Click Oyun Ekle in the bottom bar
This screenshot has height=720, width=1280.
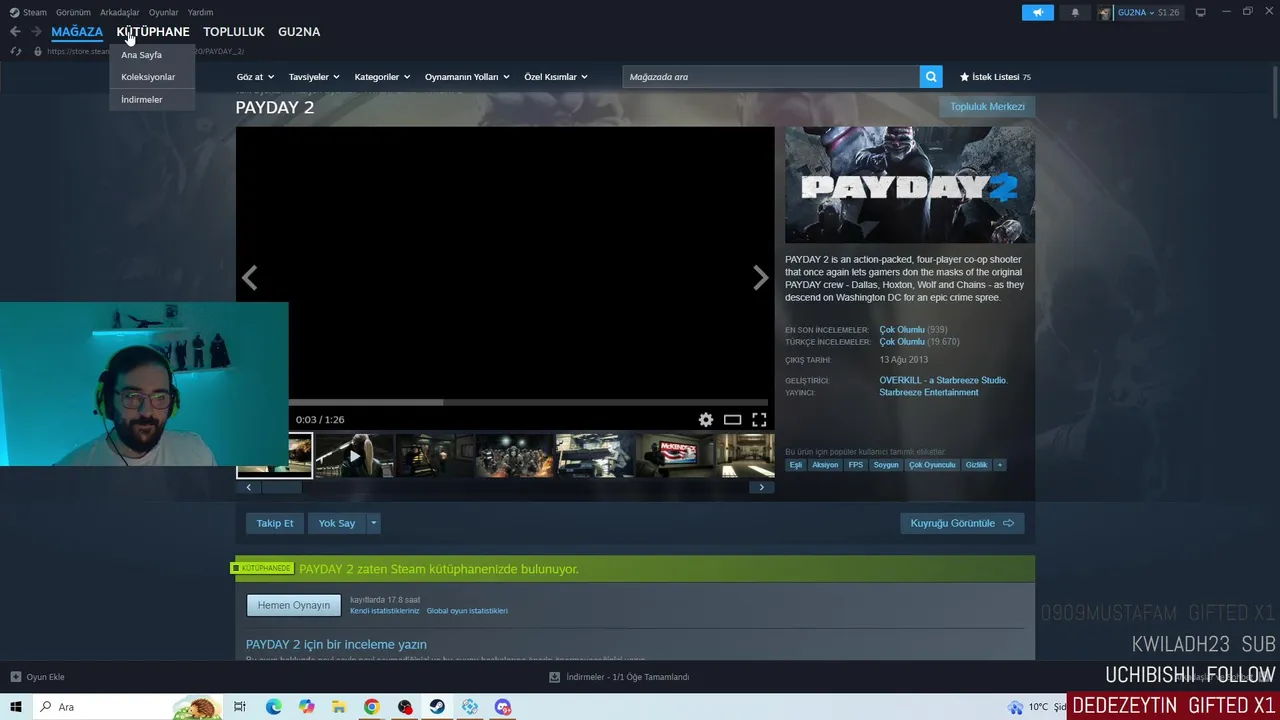[x=37, y=677]
